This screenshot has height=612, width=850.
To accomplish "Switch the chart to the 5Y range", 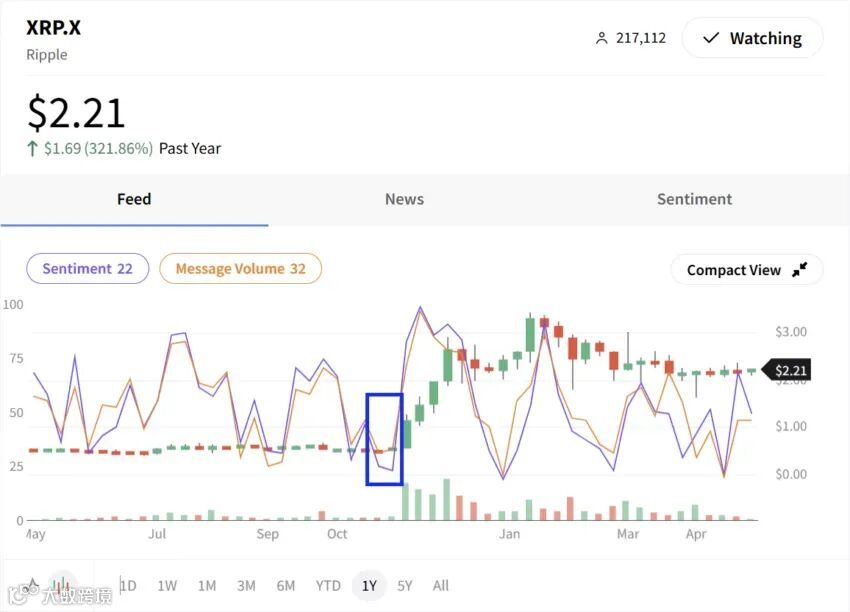I will coord(404,585).
